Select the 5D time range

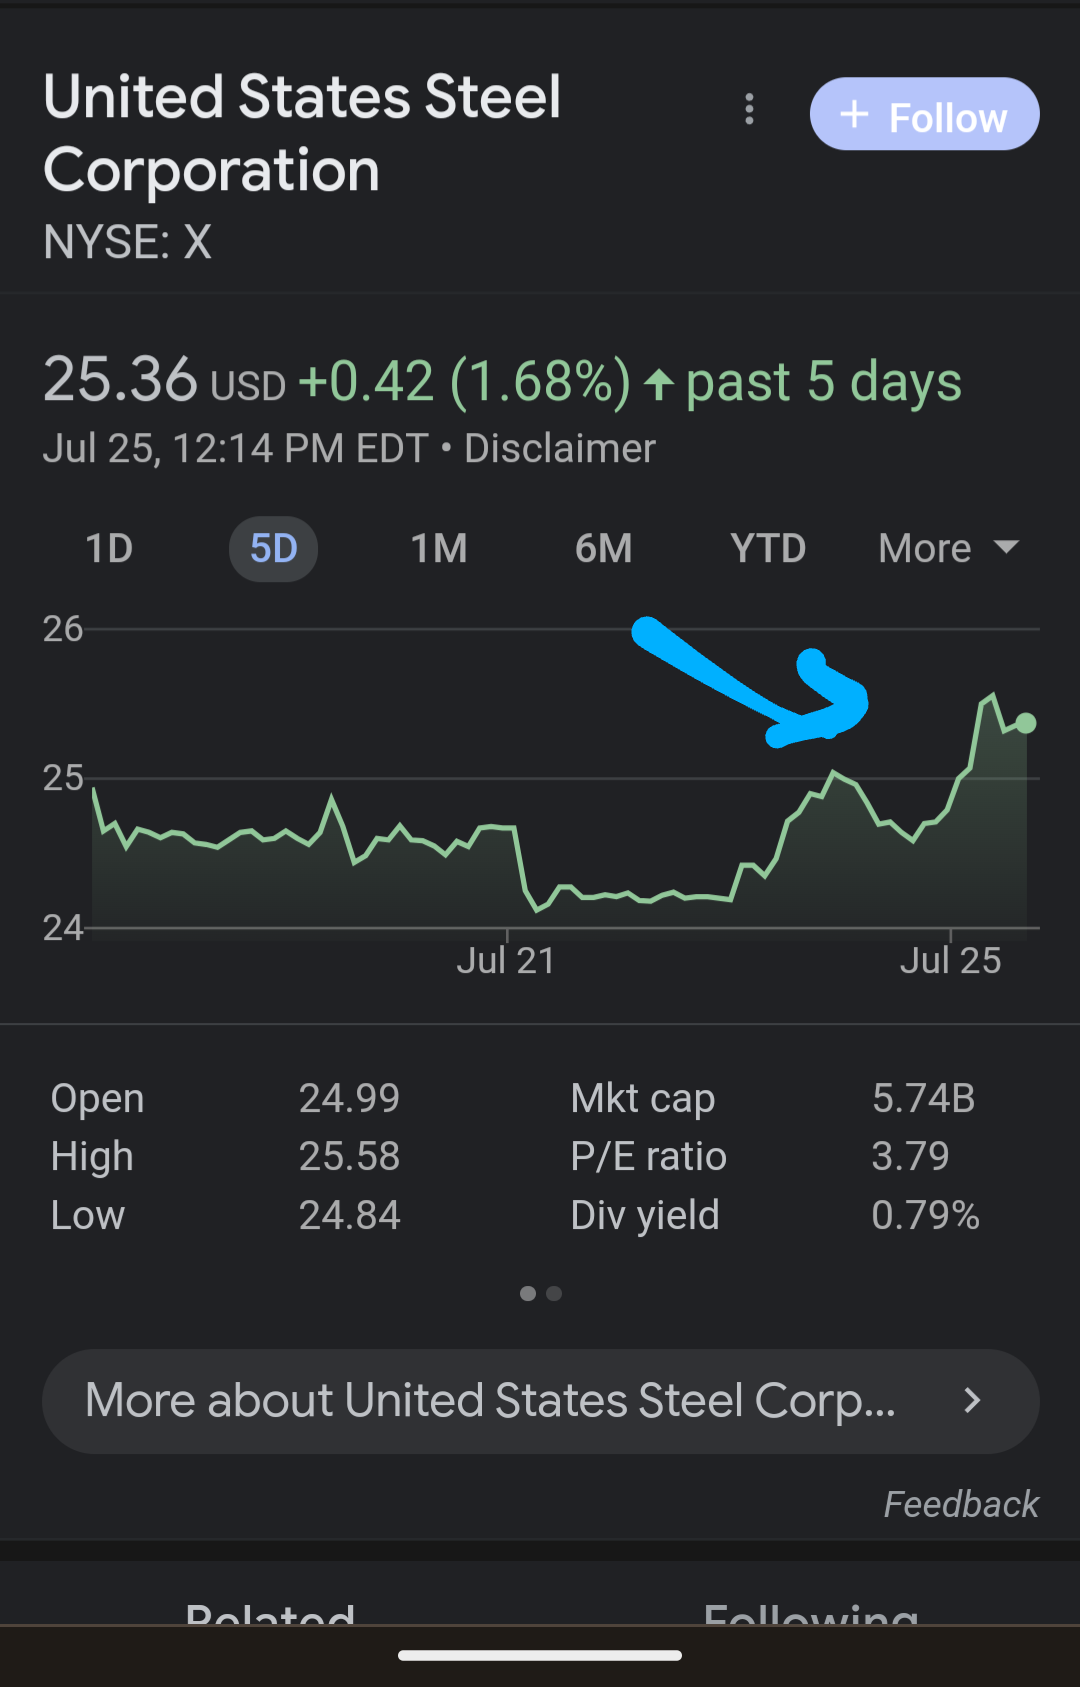[273, 548]
